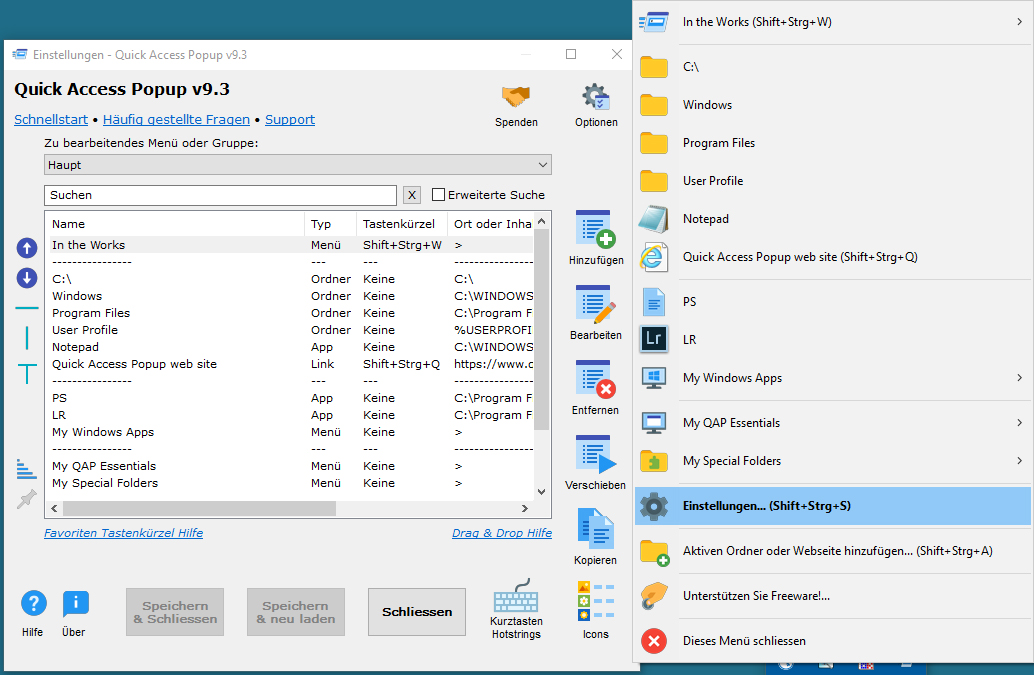Screen dimensions: 1034x675
Task: Click the Name column header
Action: pos(175,224)
